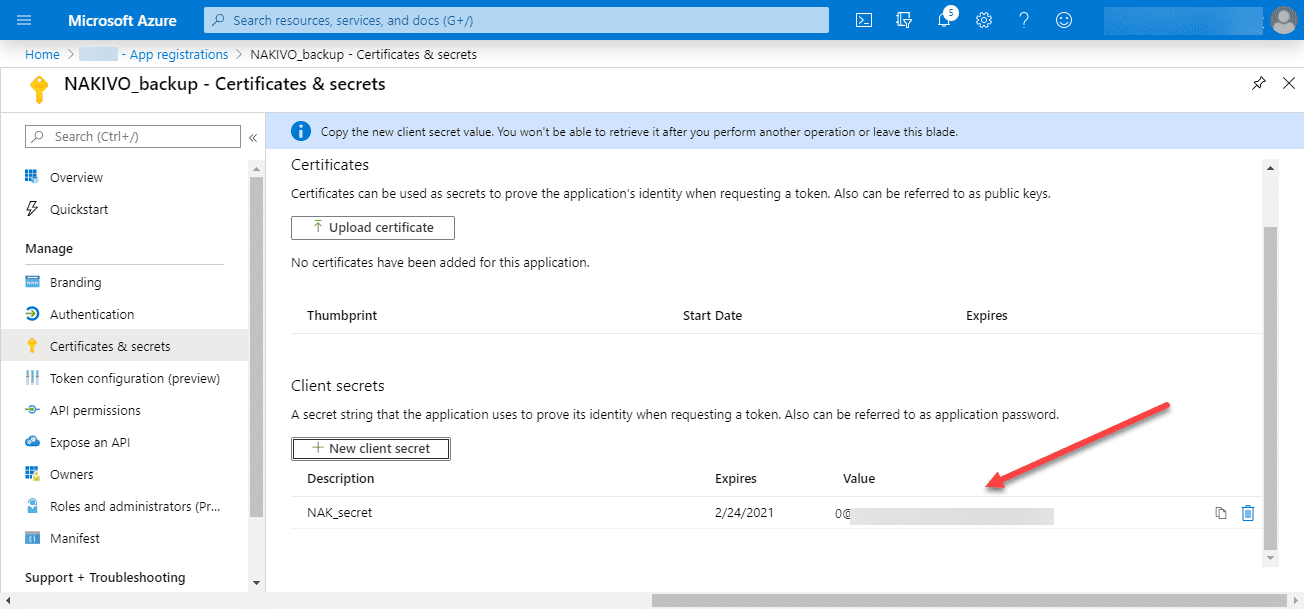1304x609 pixels.
Task: Open the portal hamburger menu
Action: (24, 20)
